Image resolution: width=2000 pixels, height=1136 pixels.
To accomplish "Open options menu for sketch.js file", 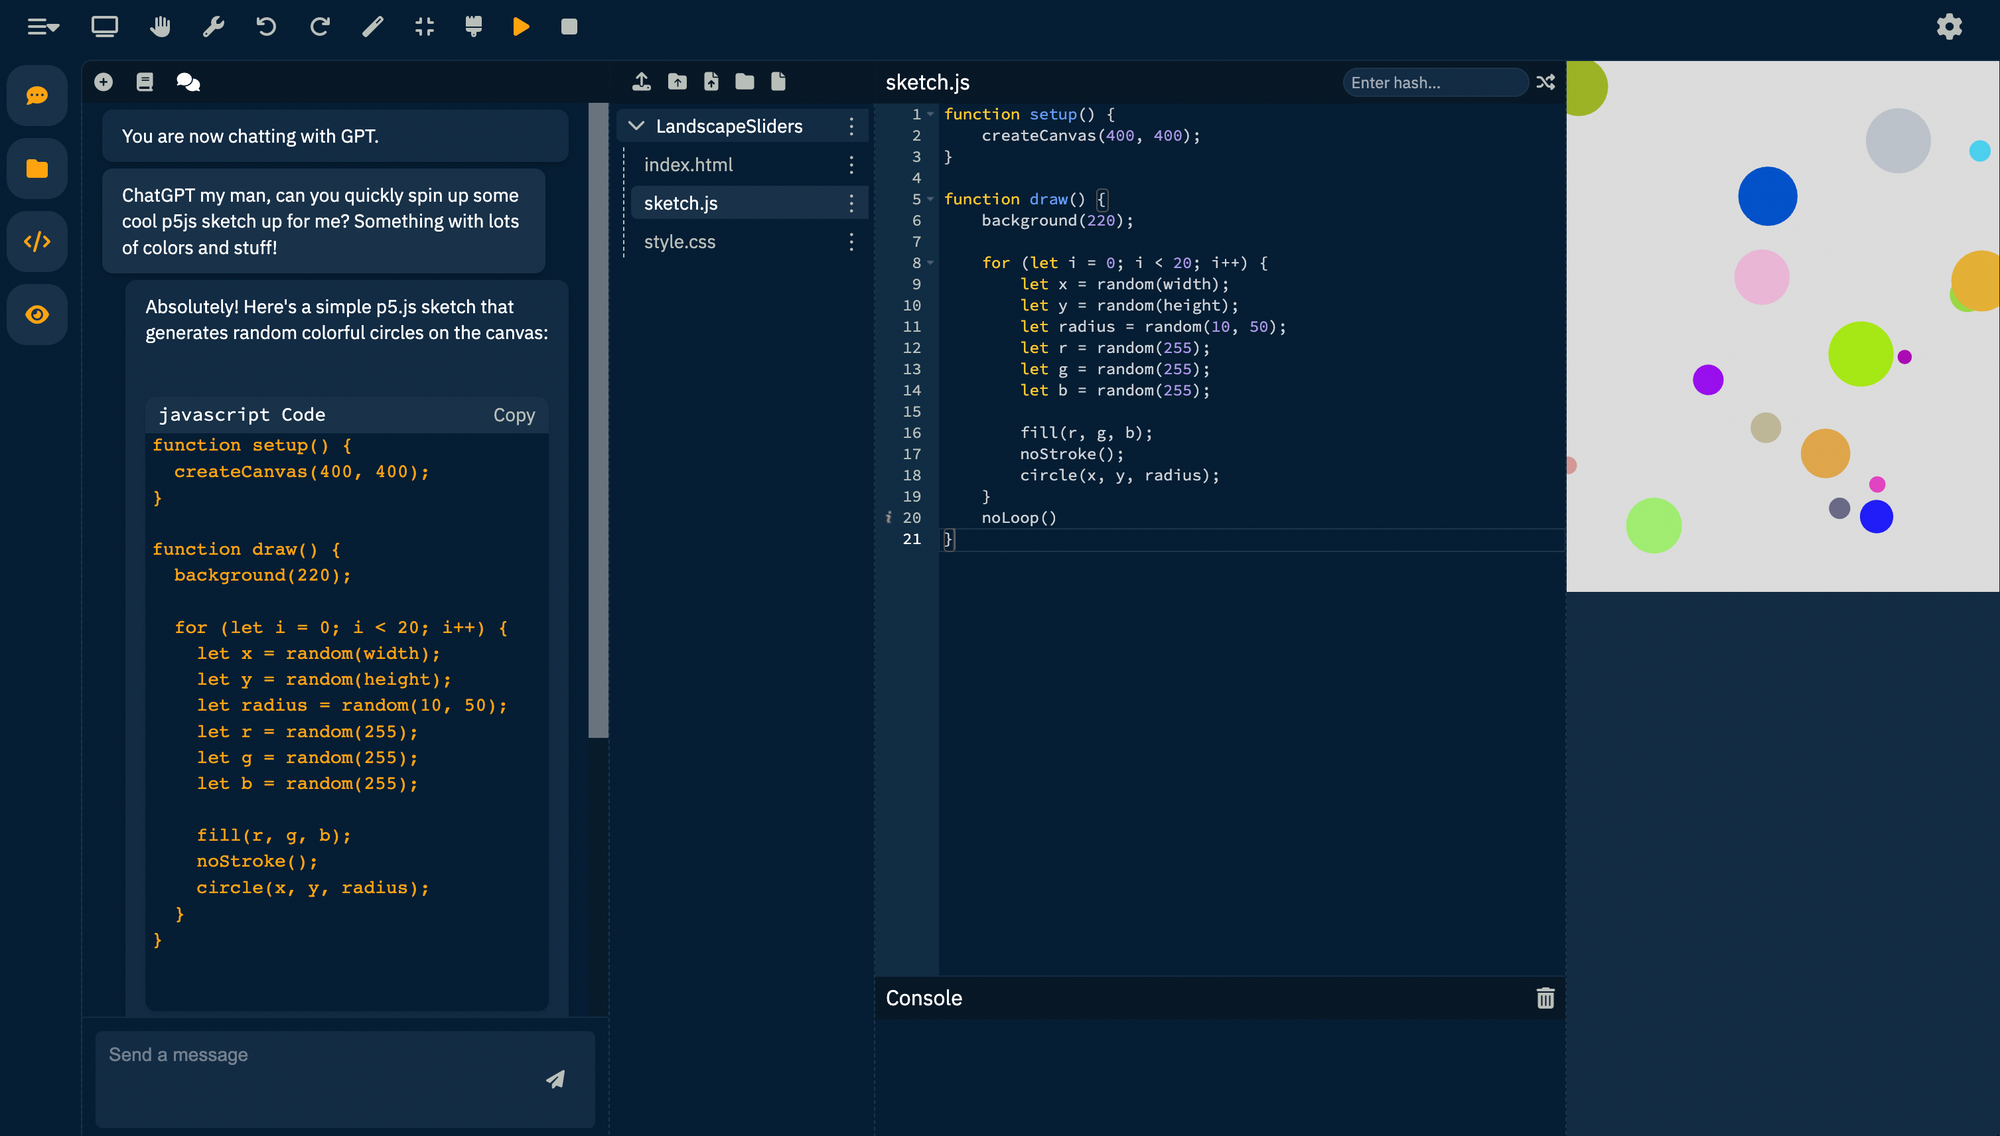I will tap(851, 203).
